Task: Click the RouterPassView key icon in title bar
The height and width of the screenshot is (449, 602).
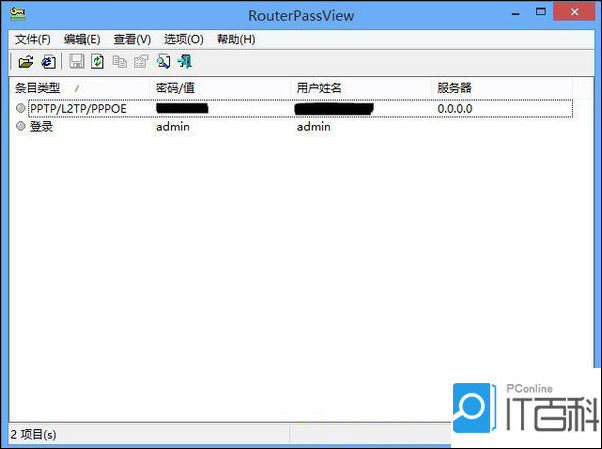Action: (x=18, y=14)
